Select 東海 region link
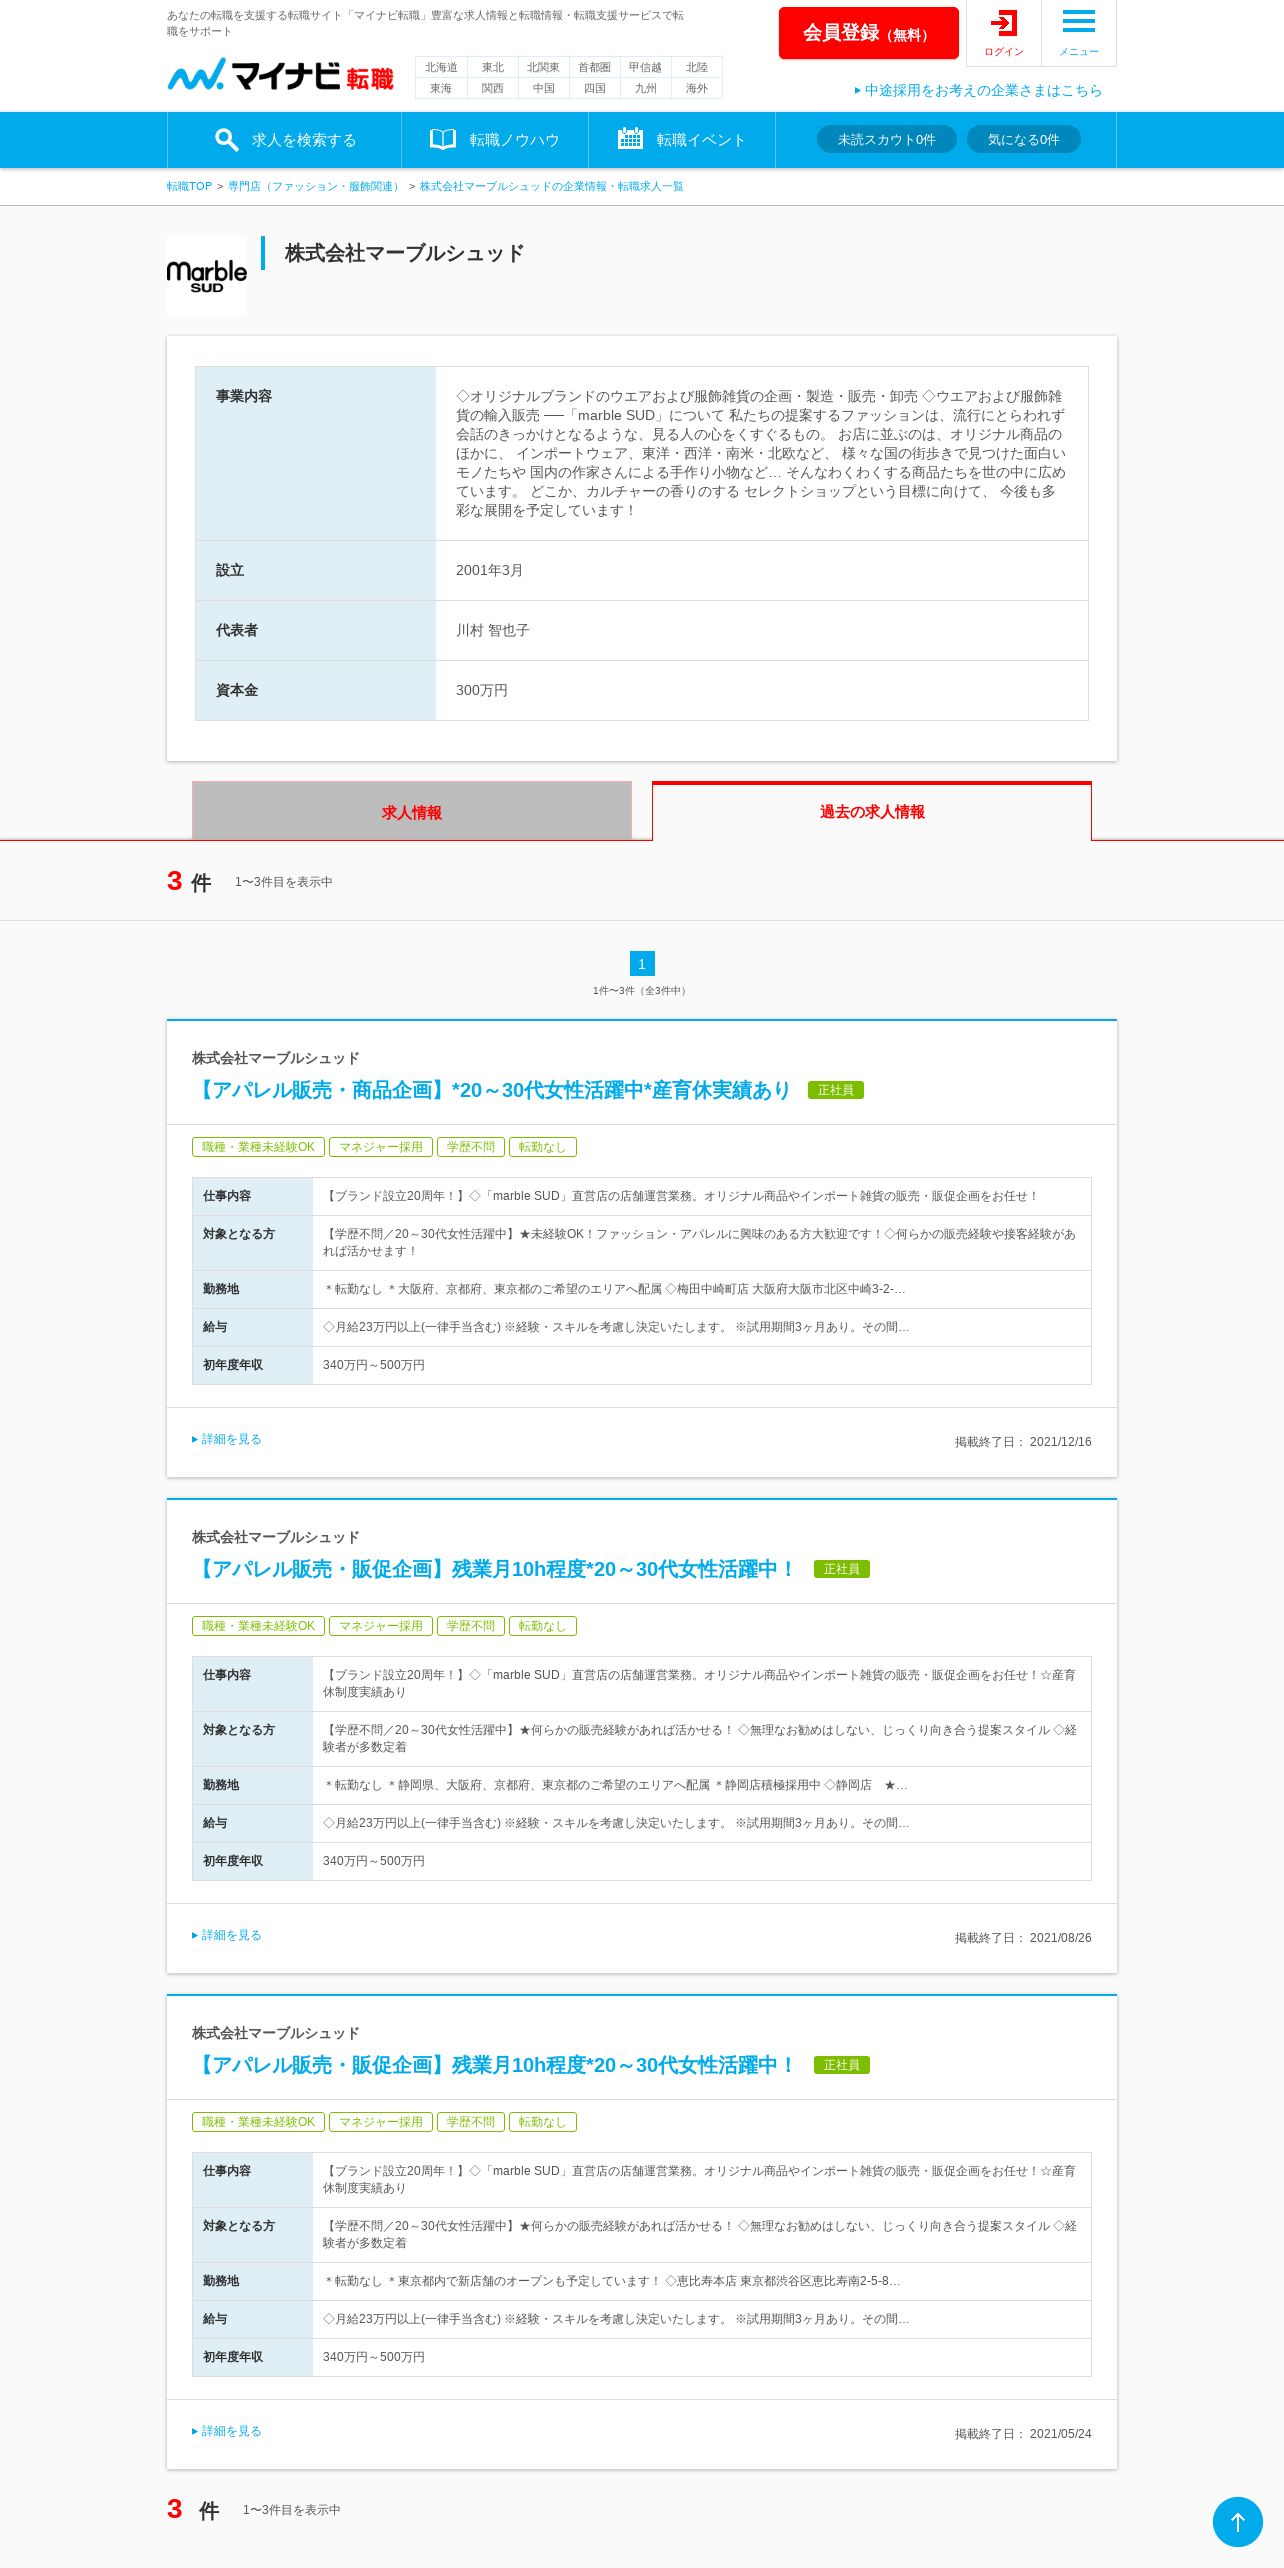This screenshot has height=2568, width=1284. tap(441, 88)
